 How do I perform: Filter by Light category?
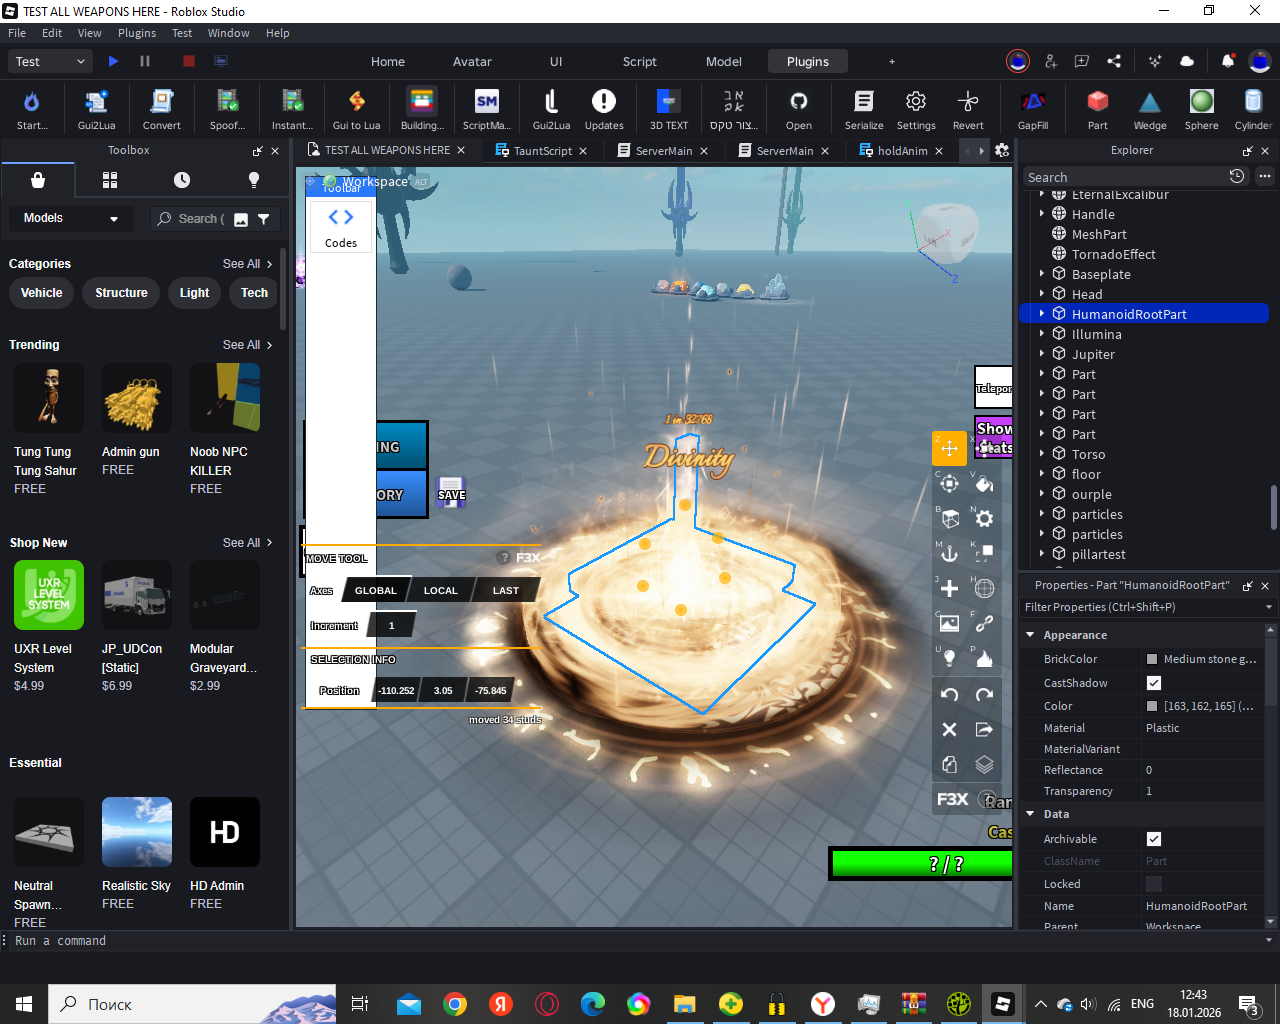(194, 293)
